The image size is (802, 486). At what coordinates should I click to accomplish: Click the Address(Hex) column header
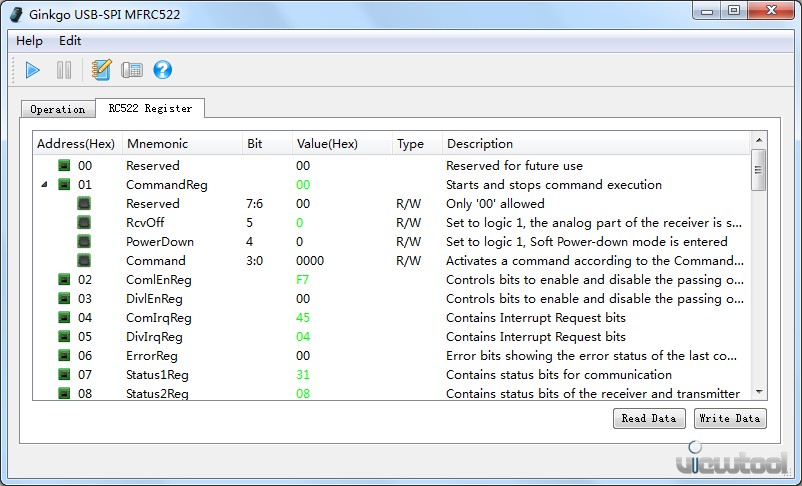coord(77,144)
